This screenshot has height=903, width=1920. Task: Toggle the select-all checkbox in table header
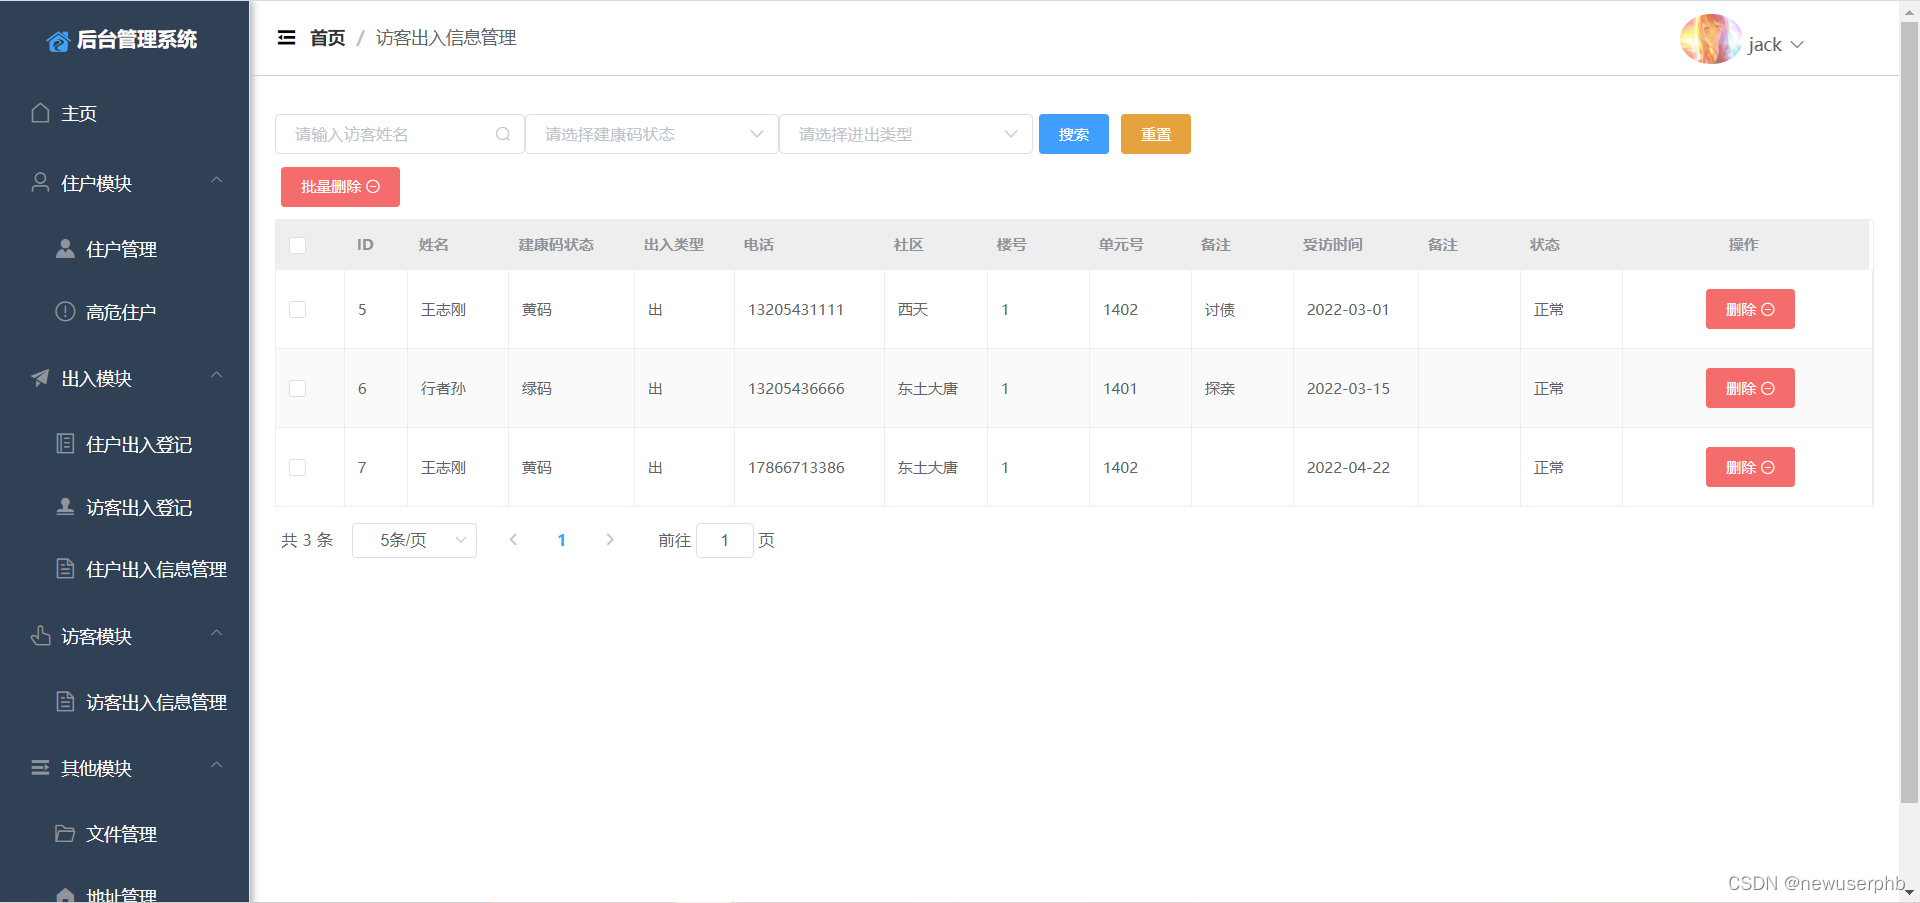coord(297,245)
